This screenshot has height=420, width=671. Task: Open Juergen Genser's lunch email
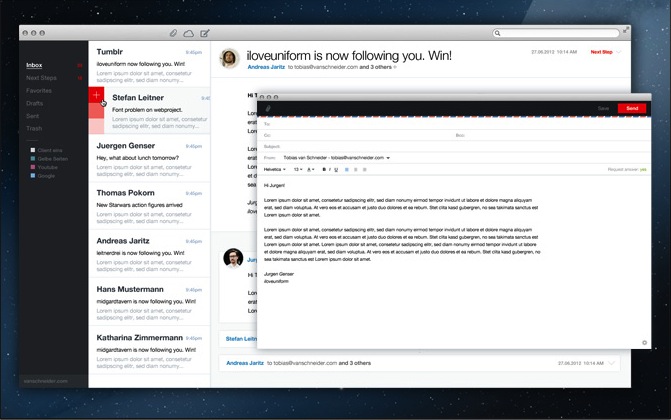click(x=149, y=158)
